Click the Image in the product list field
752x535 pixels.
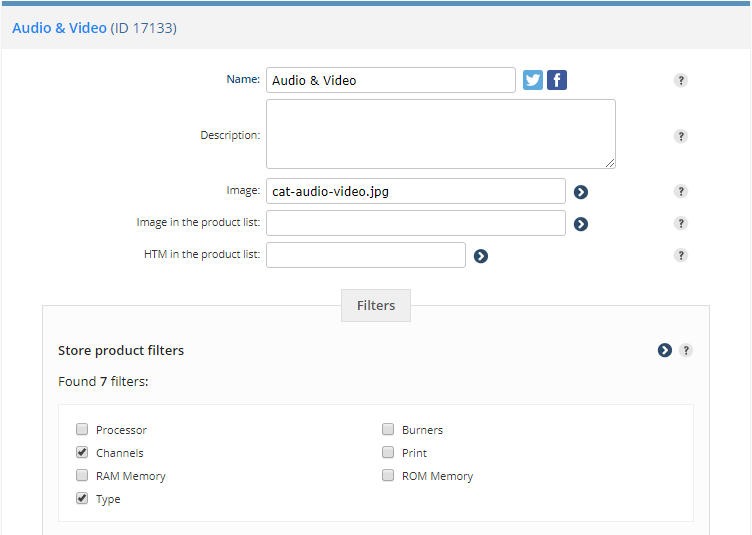[x=416, y=223]
